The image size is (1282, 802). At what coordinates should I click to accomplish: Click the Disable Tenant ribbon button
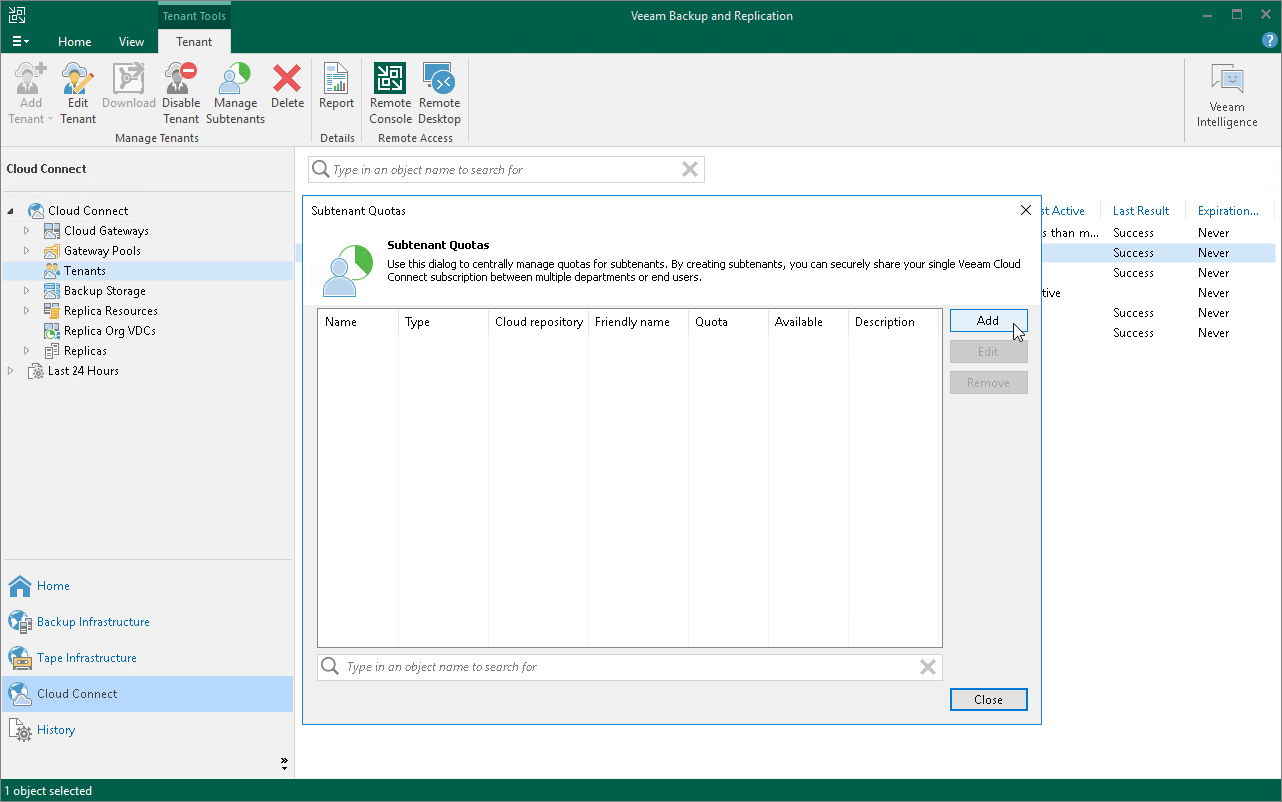point(181,94)
